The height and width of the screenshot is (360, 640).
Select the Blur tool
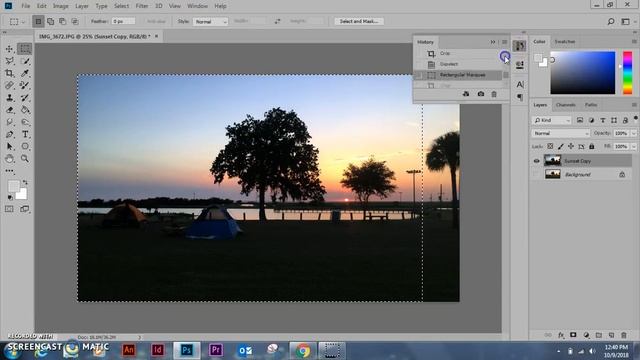coord(9,122)
